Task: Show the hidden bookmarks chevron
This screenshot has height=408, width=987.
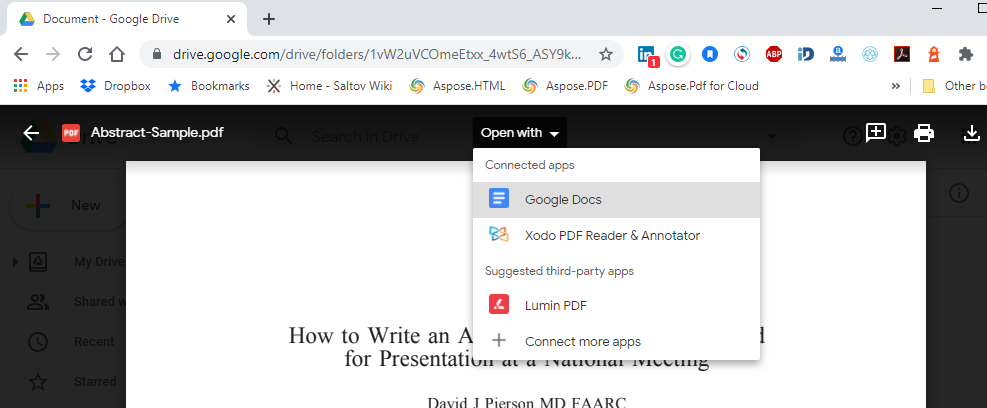Action: [x=896, y=86]
